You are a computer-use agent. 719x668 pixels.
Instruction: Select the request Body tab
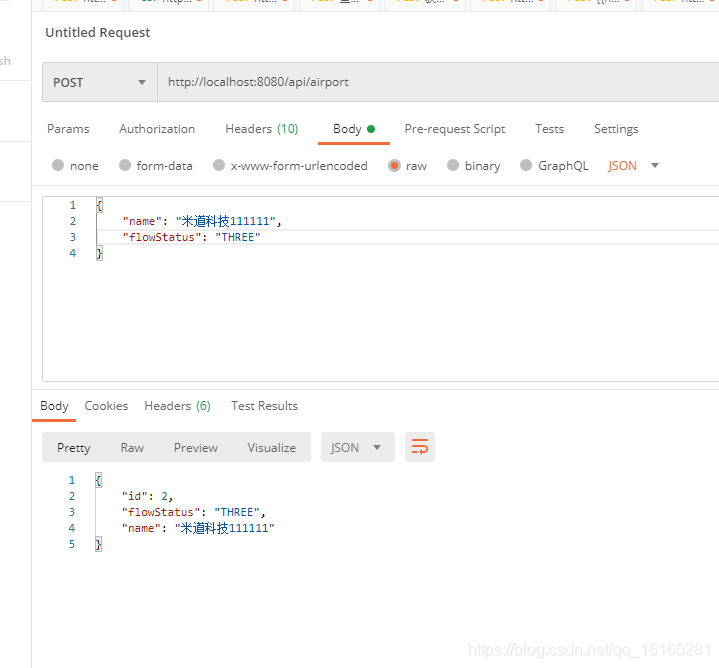point(354,129)
